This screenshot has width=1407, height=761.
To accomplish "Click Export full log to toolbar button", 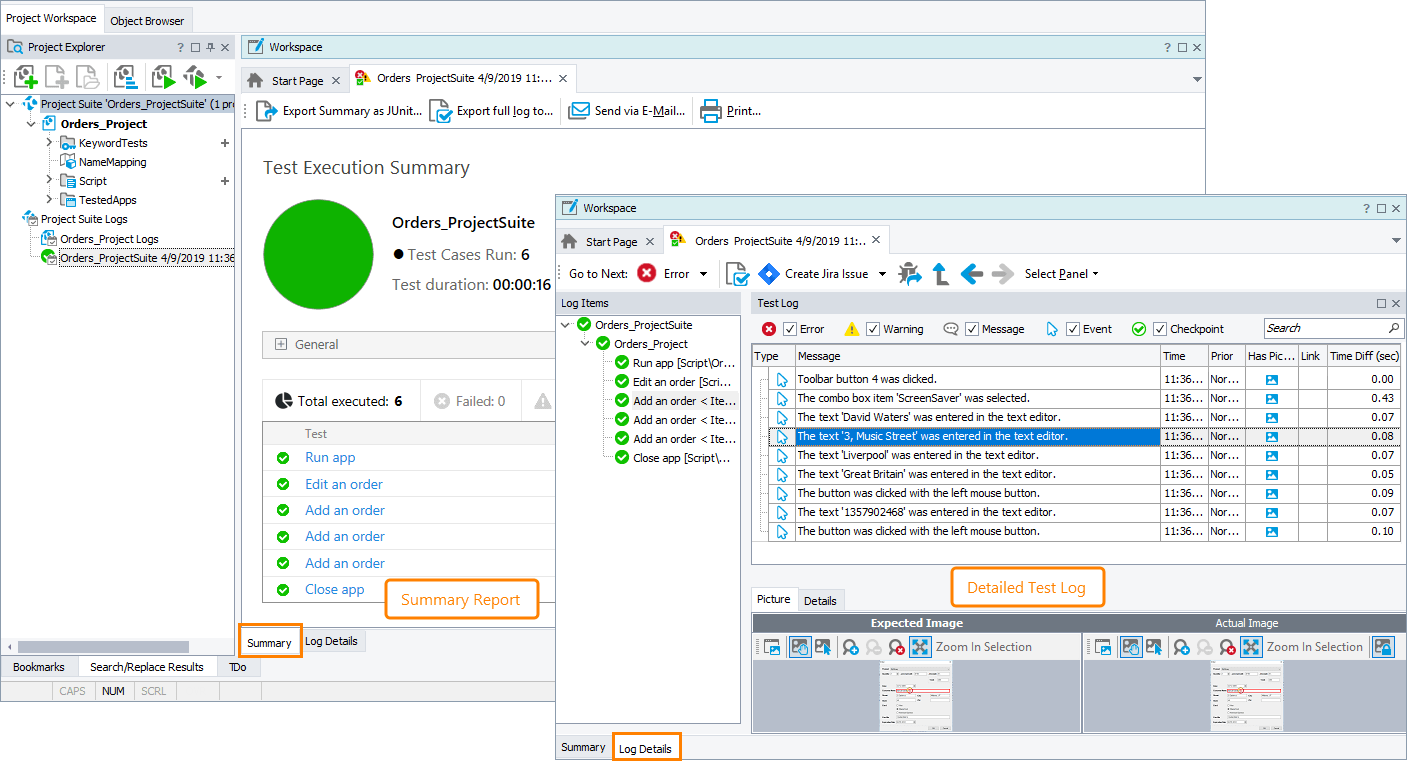I will [491, 111].
